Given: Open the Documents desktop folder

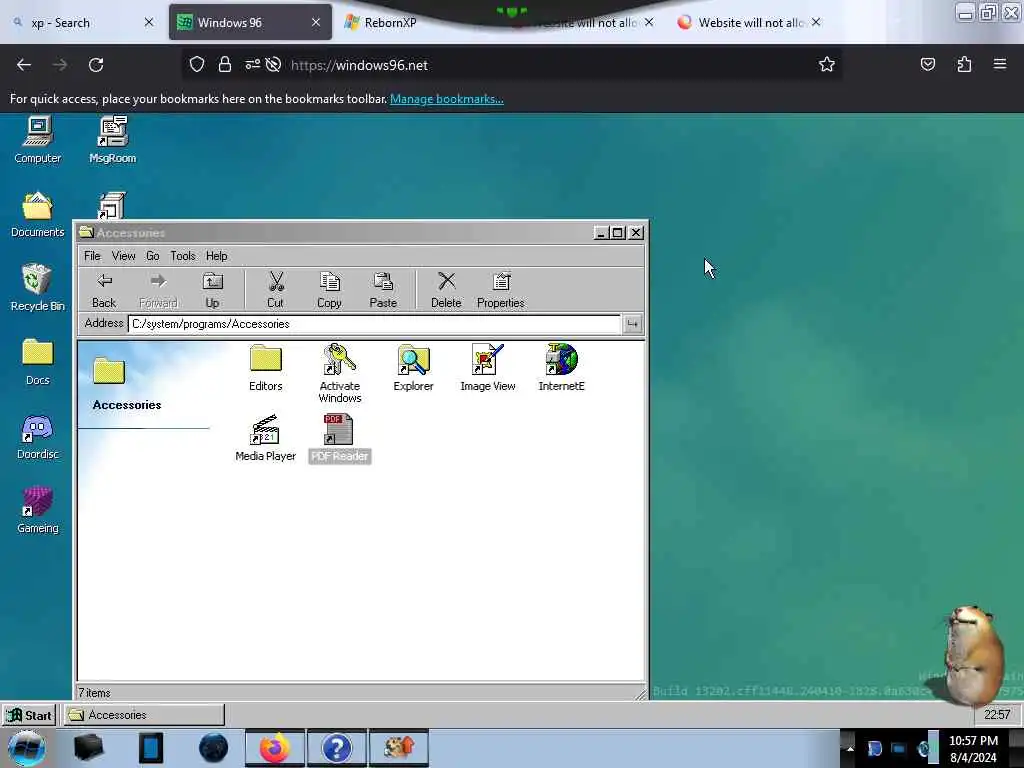Looking at the screenshot, I should point(37,214).
